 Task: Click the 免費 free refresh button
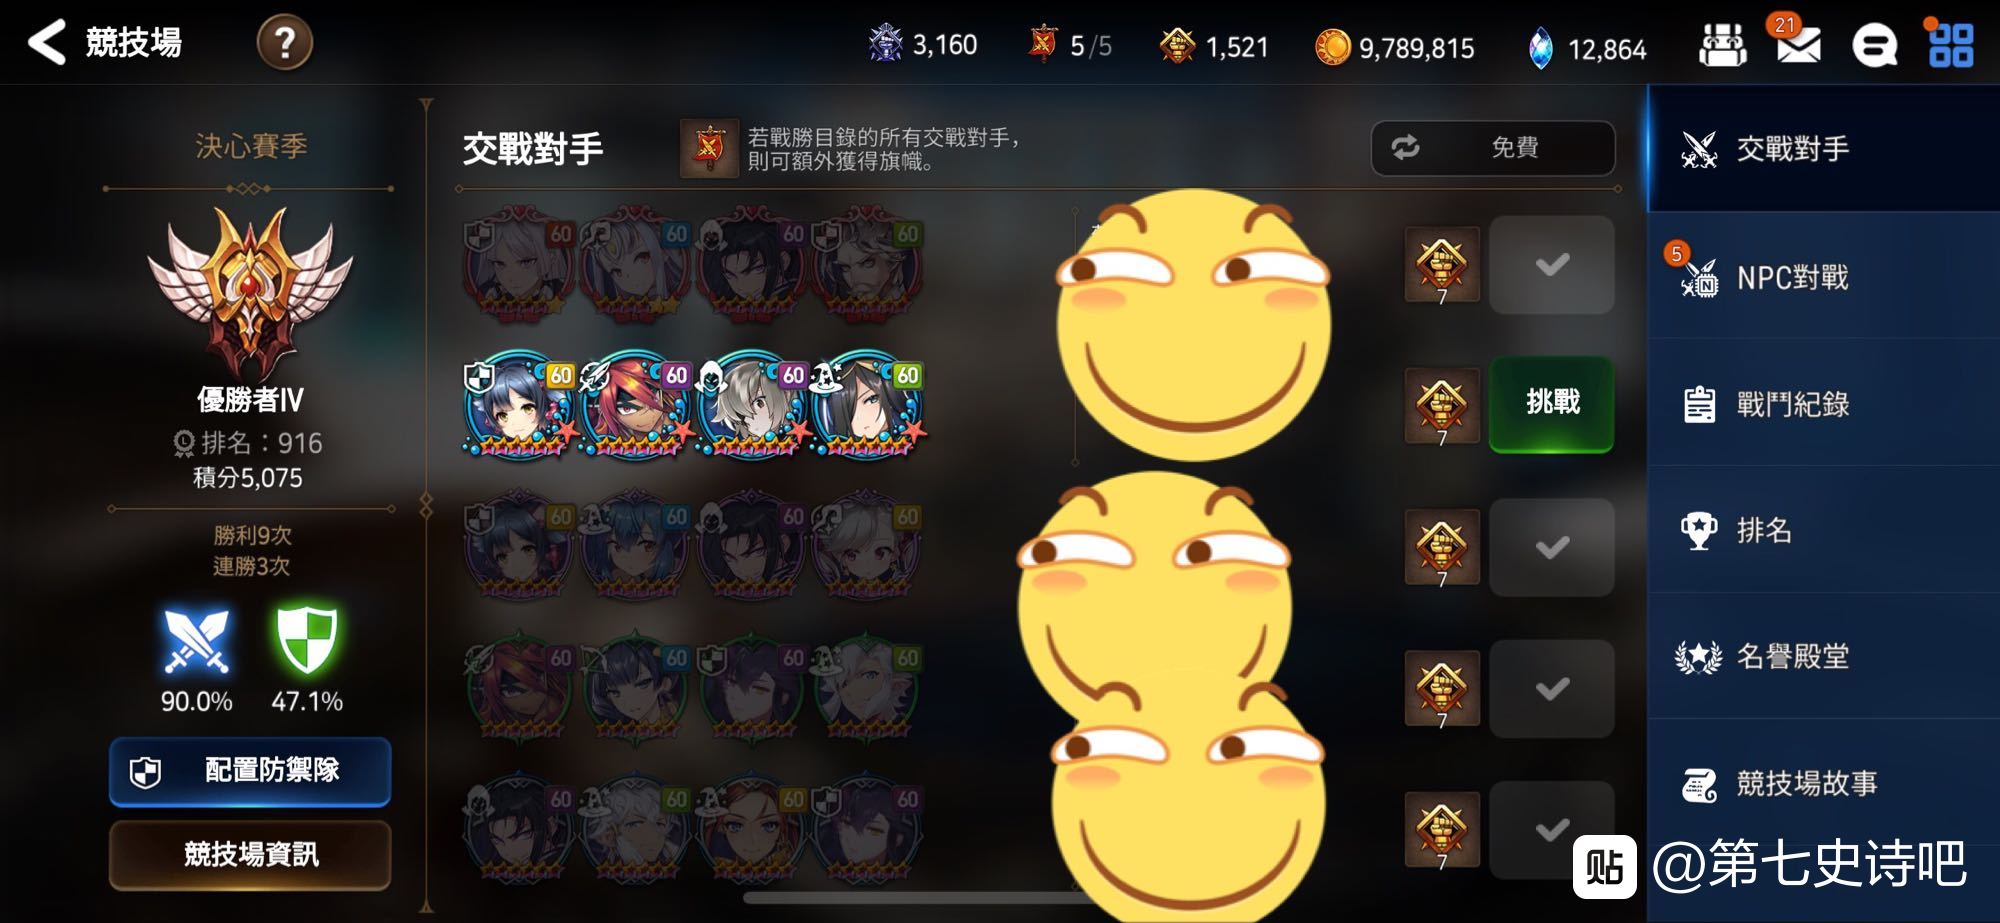[1493, 148]
